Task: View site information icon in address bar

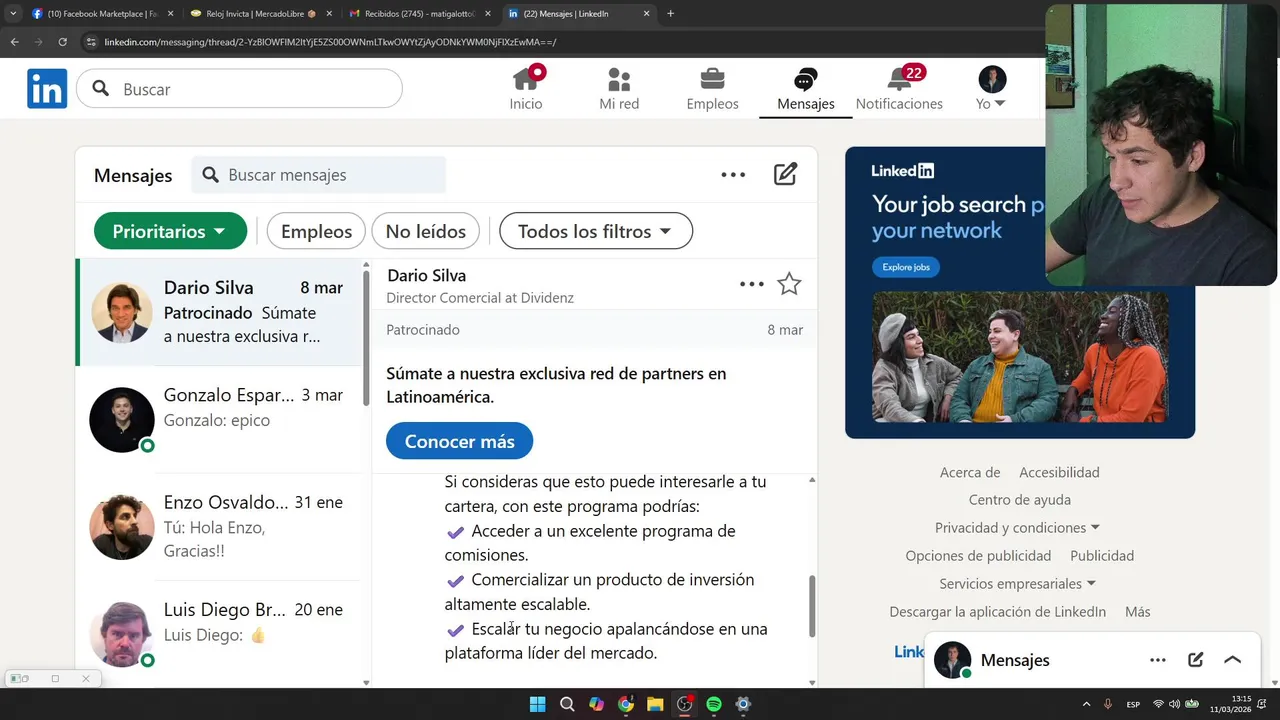Action: pyautogui.click(x=91, y=42)
